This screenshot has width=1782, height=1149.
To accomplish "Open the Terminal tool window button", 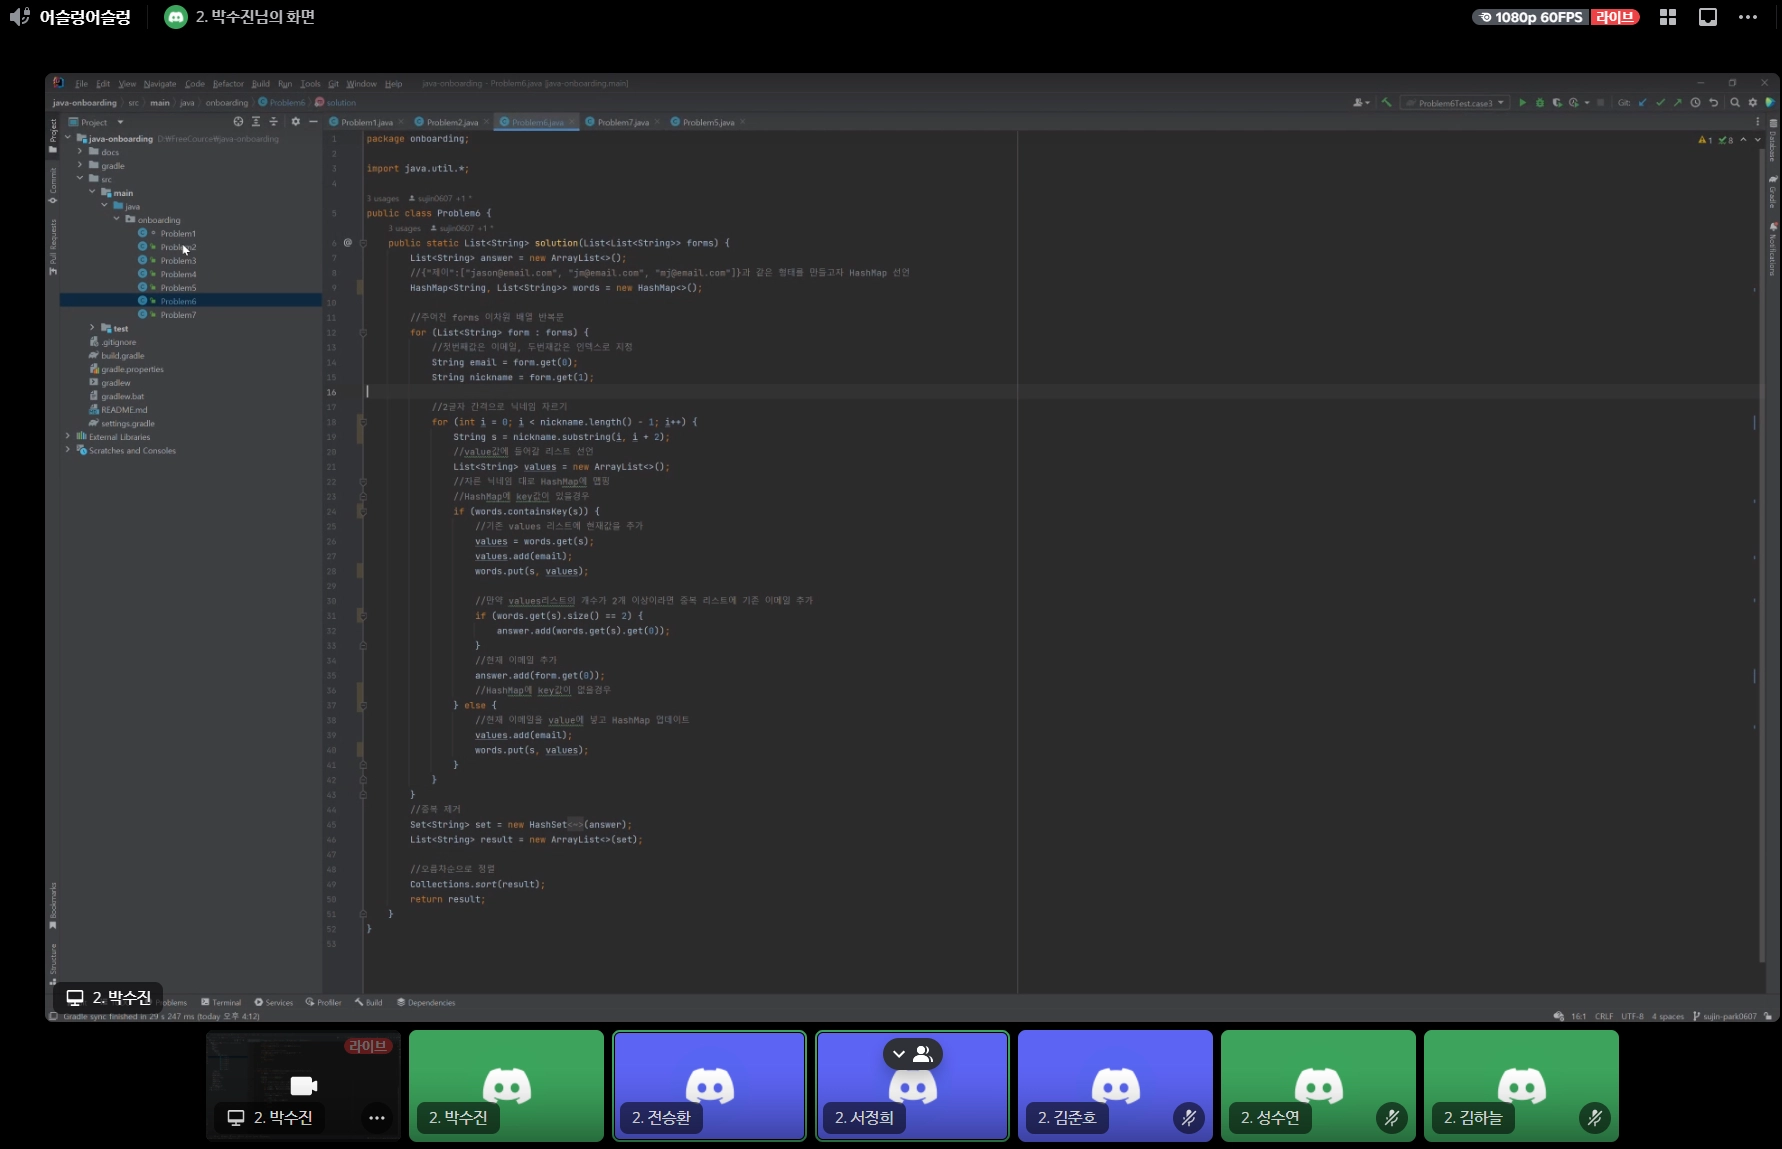I will (221, 1002).
